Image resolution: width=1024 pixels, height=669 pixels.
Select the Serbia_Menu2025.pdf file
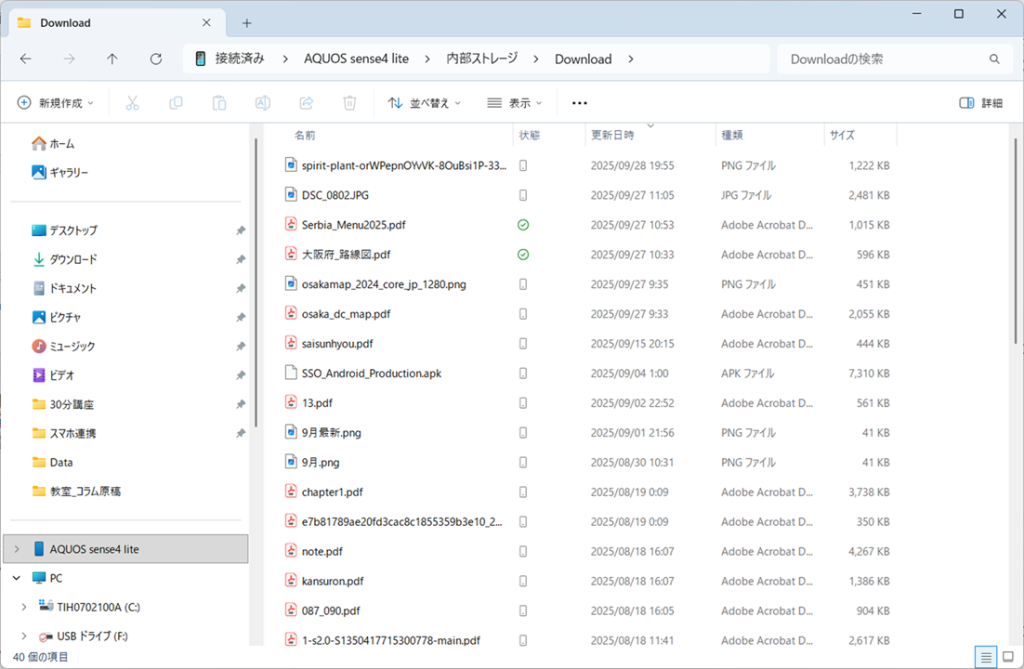tap(354, 225)
